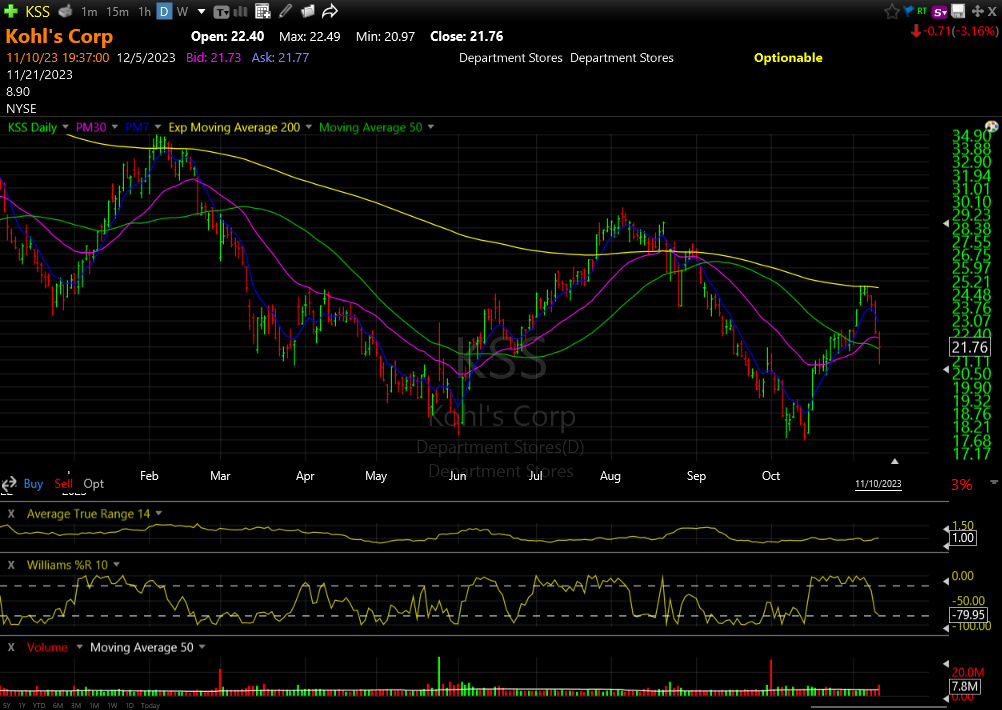
Task: Switch to 1h timeframe
Action: click(144, 12)
